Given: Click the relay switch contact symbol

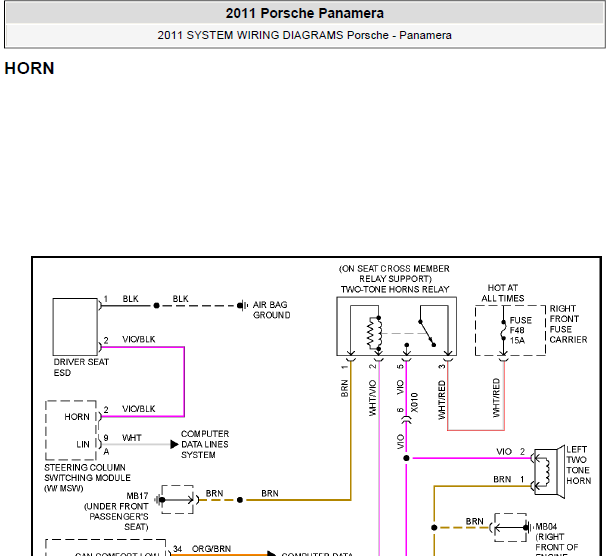Looking at the screenshot, I should point(427,333).
